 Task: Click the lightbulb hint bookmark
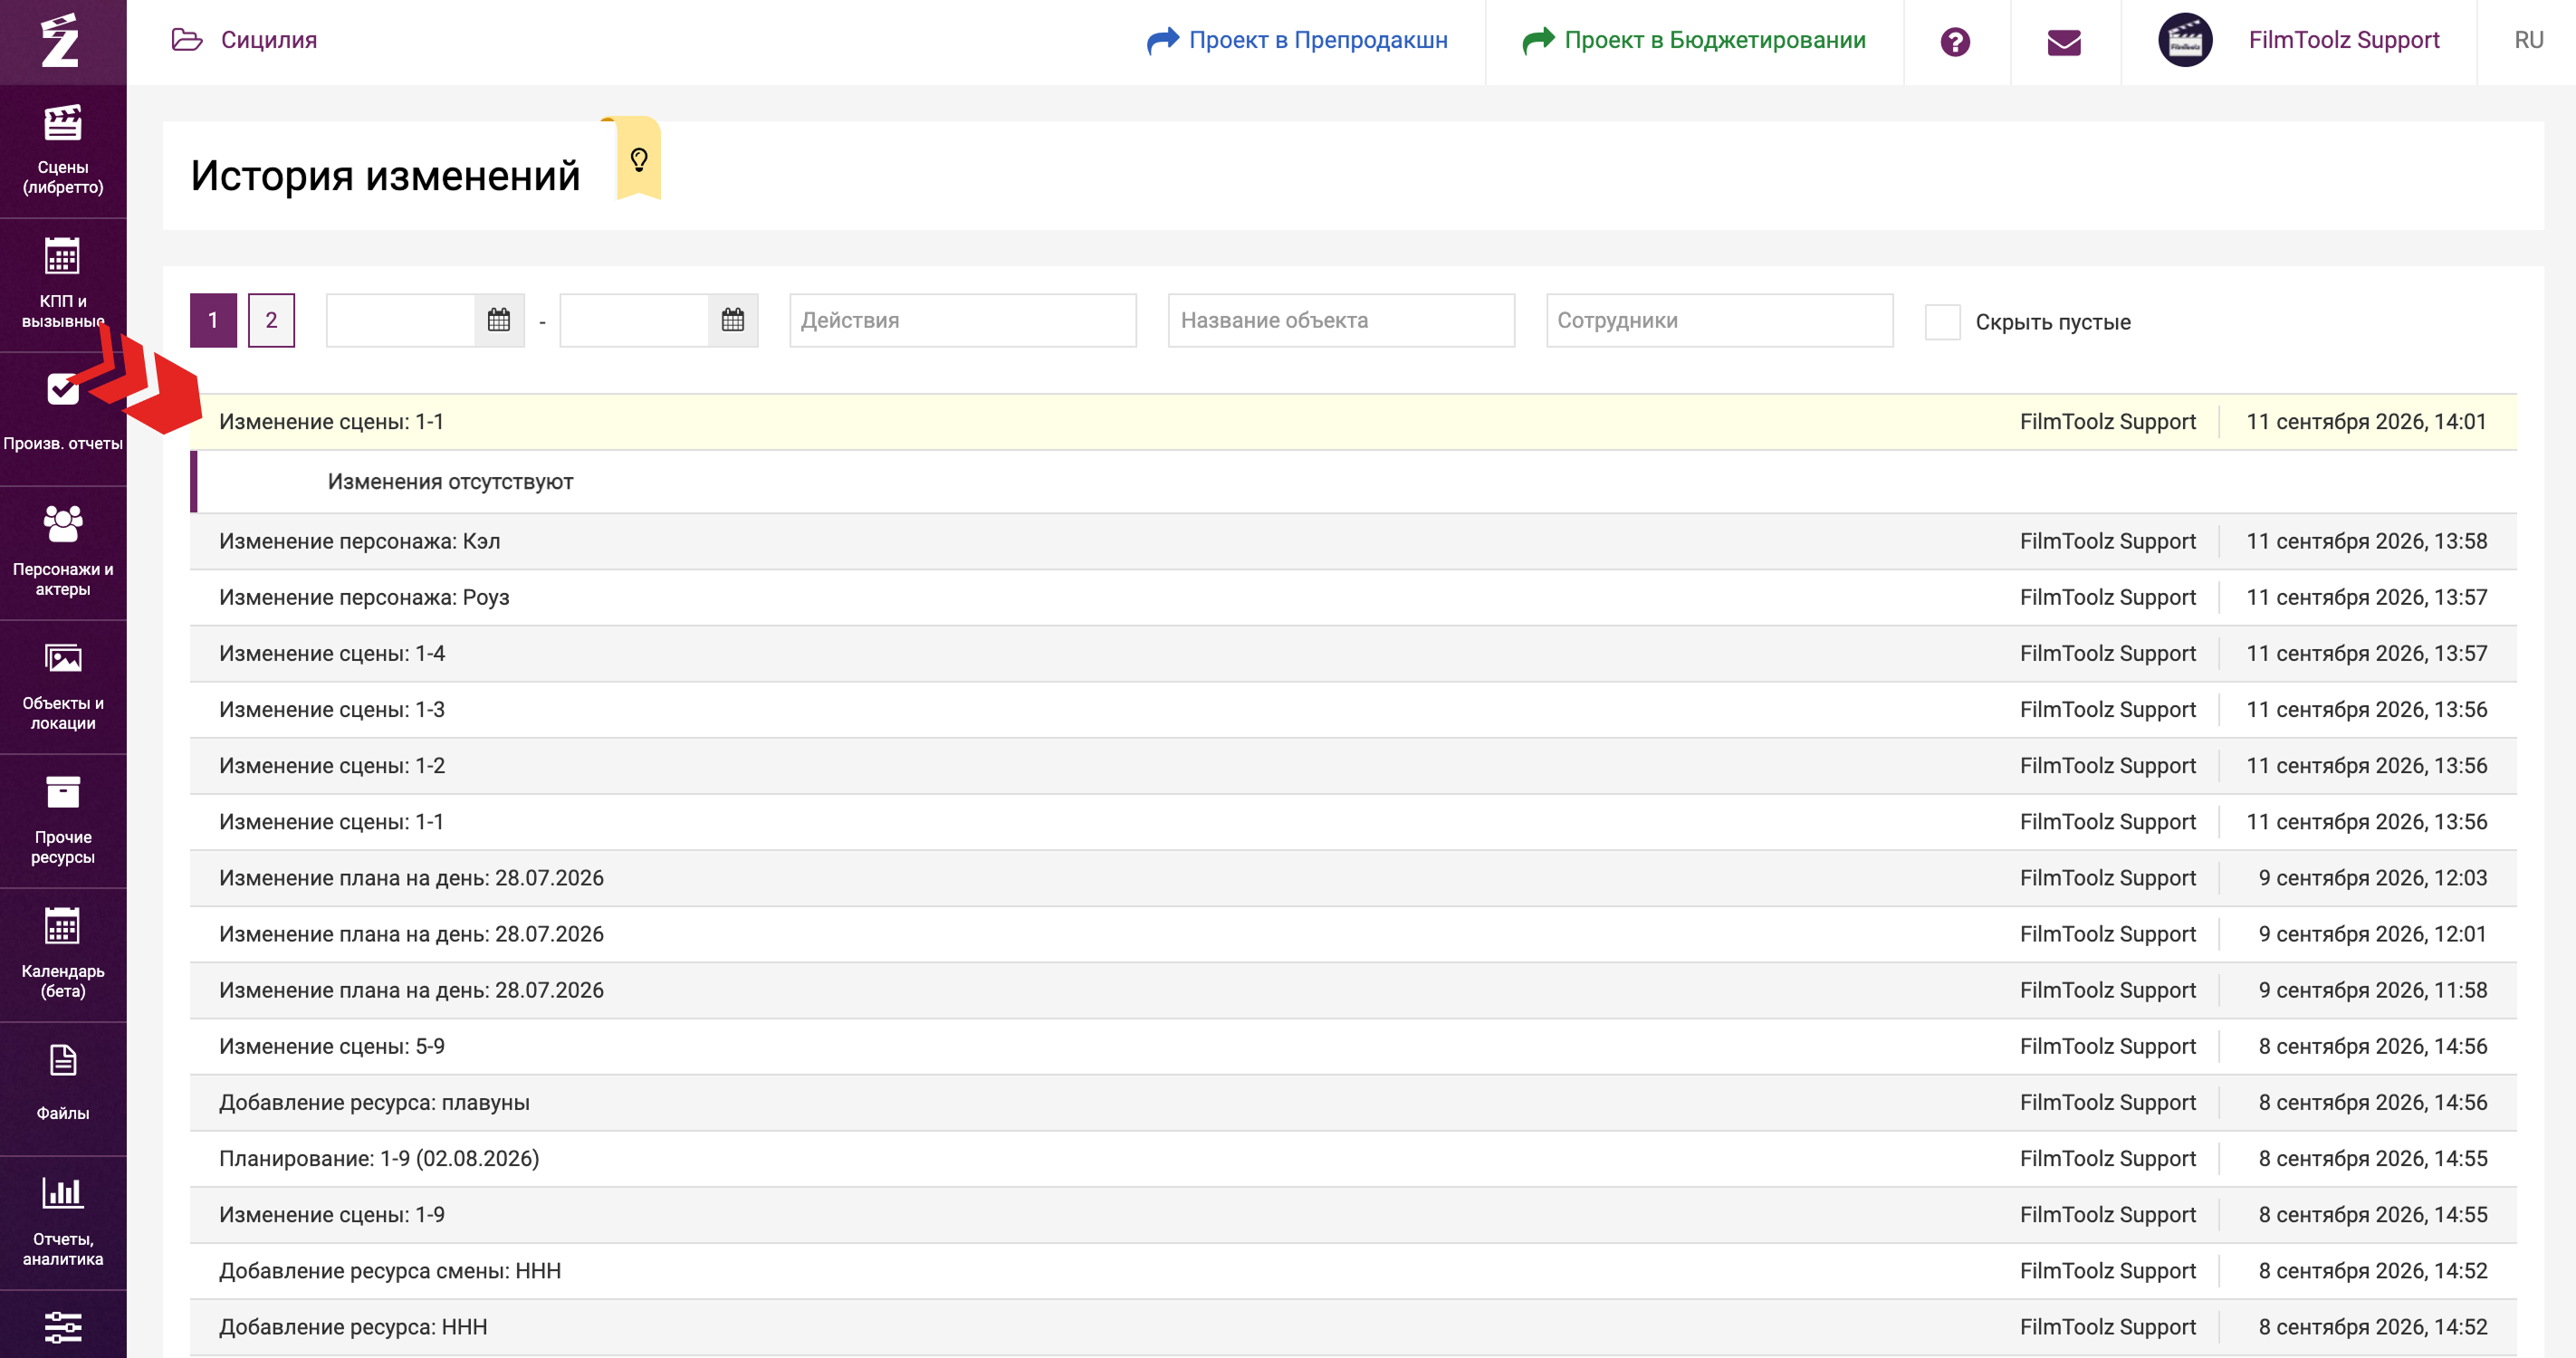pos(639,159)
